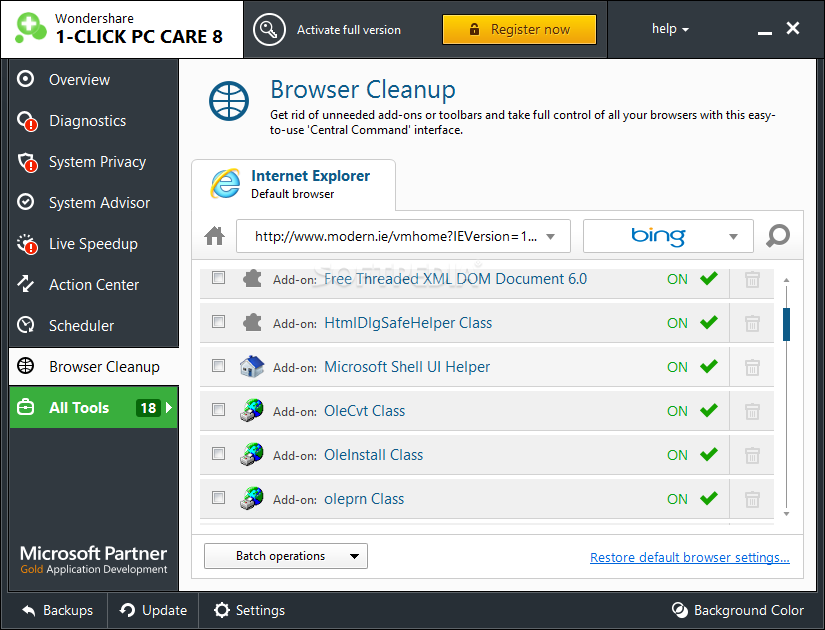Click the add-on list scrollbar thumb
The width and height of the screenshot is (825, 630).
[787, 324]
